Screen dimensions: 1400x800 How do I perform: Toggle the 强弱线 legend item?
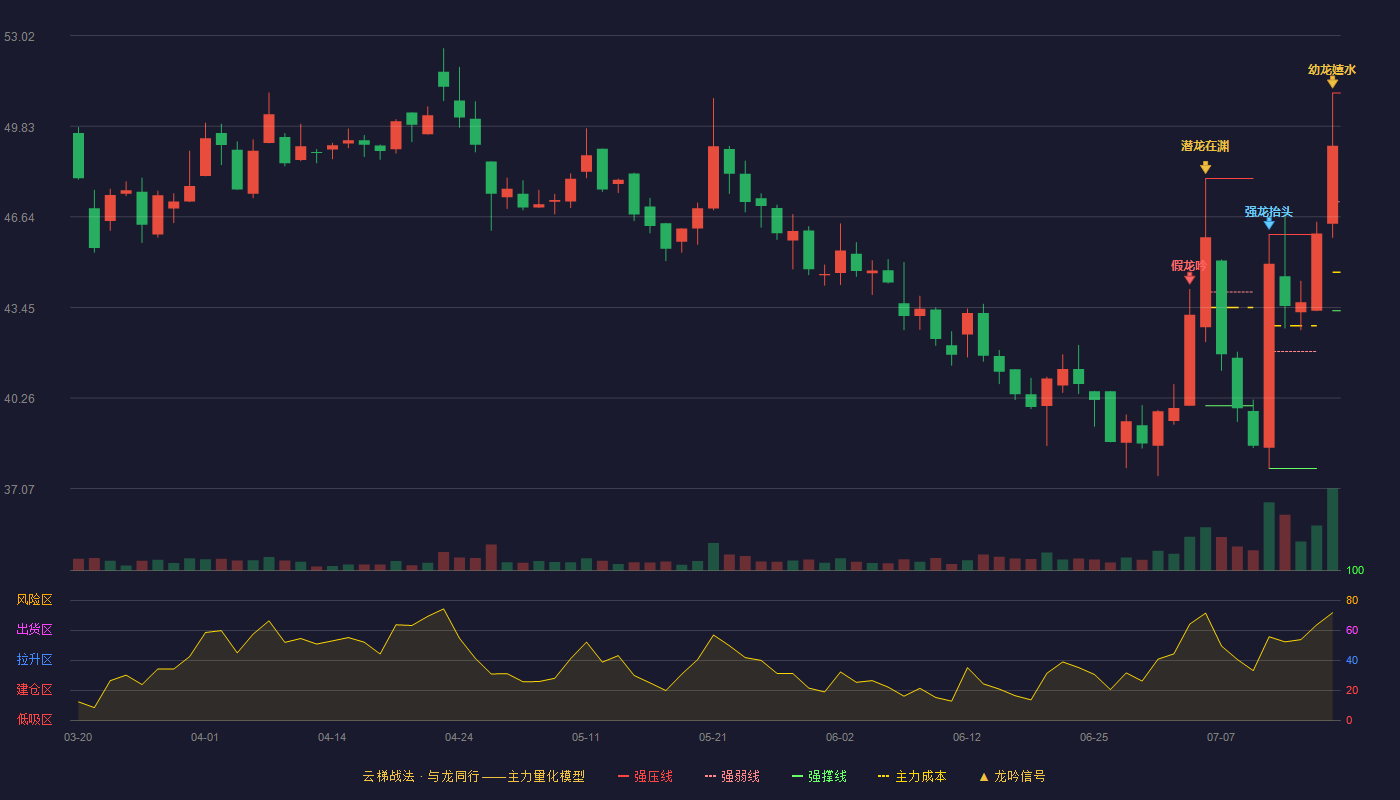tap(732, 776)
